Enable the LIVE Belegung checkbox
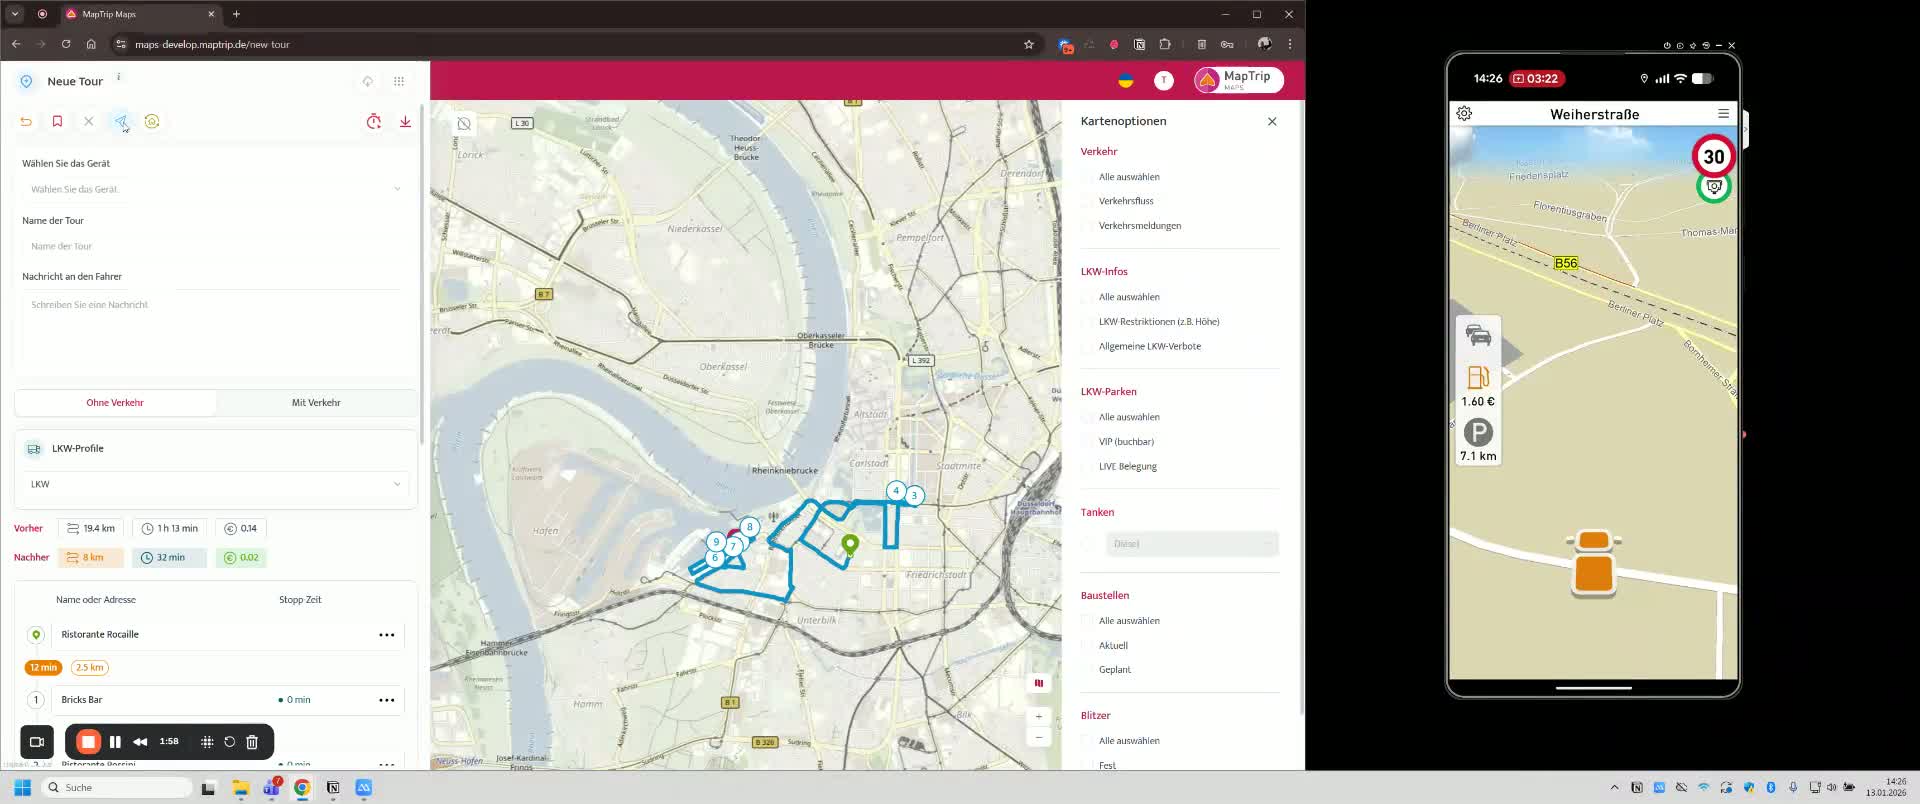The image size is (1920, 804). click(x=1087, y=467)
